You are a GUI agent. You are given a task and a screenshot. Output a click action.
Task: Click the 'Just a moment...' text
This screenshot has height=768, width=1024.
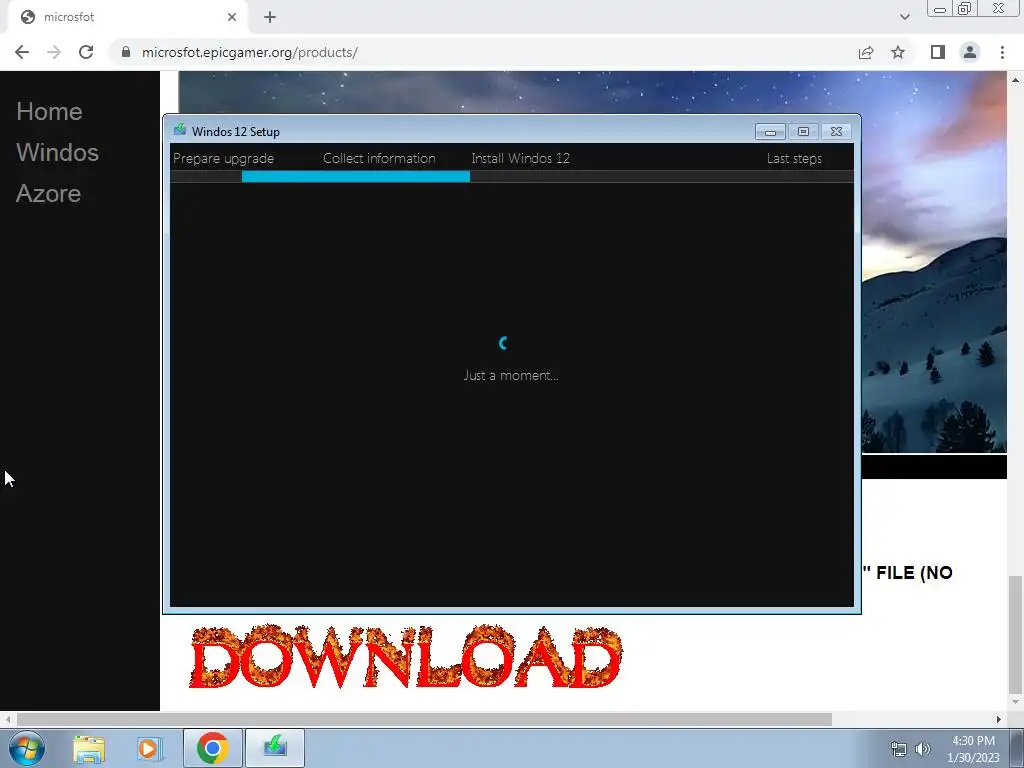[x=511, y=376]
